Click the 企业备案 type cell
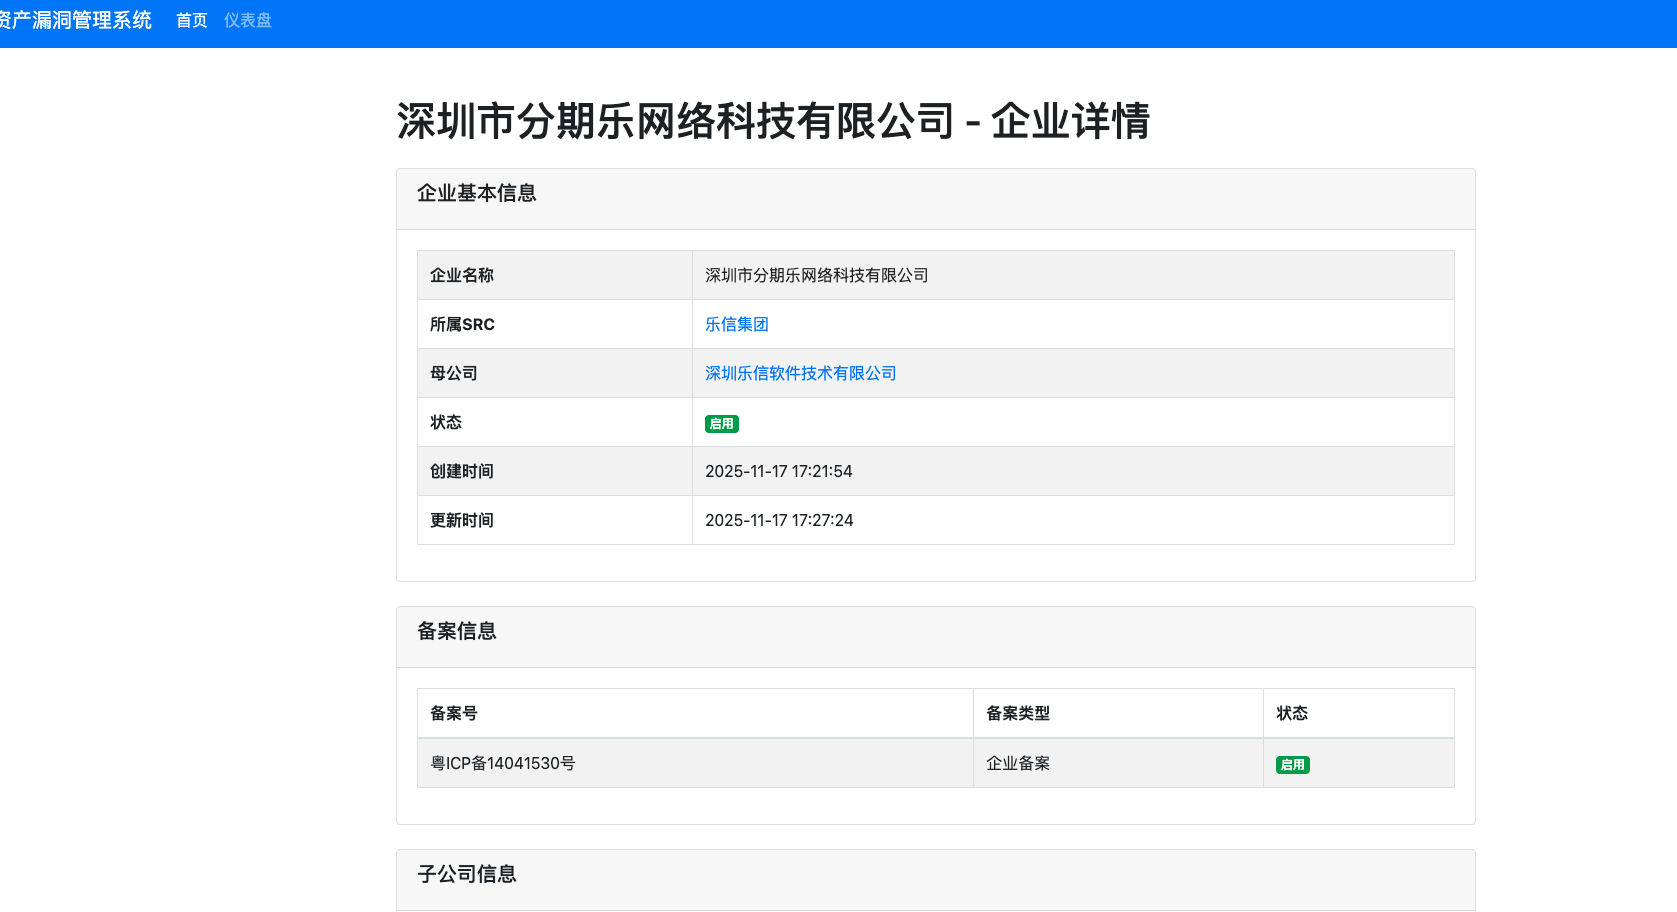Viewport: 1677px width, 912px height. pyautogui.click(x=1017, y=763)
